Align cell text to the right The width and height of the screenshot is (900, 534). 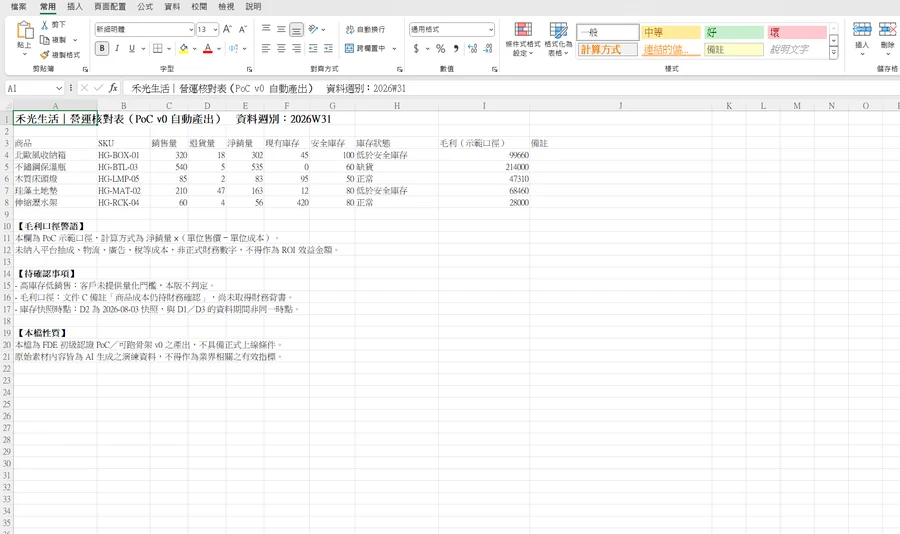(x=296, y=49)
